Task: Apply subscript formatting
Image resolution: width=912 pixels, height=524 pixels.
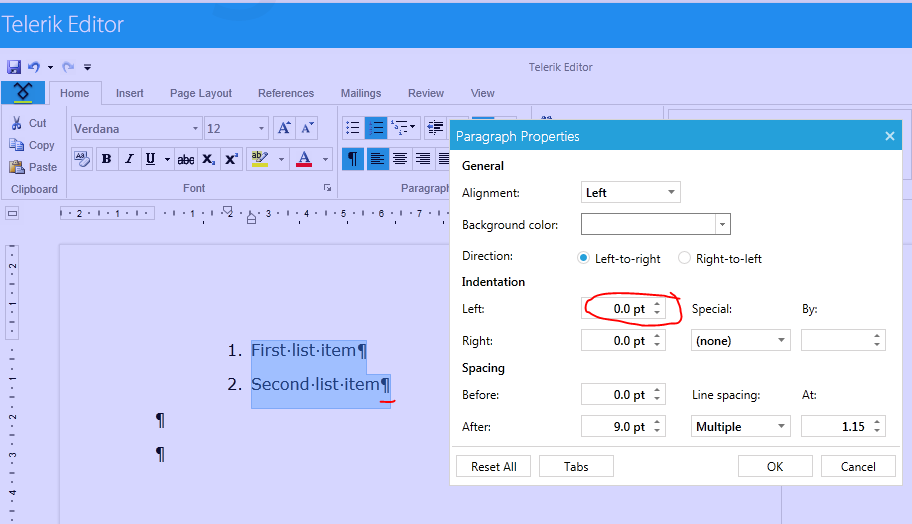Action: pyautogui.click(x=208, y=159)
